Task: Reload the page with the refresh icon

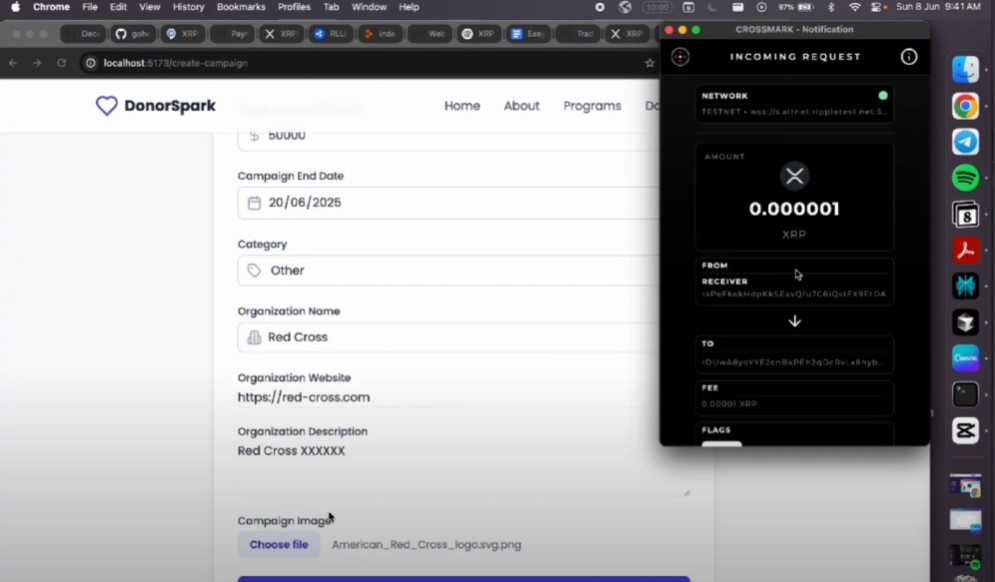Action: pyautogui.click(x=62, y=63)
